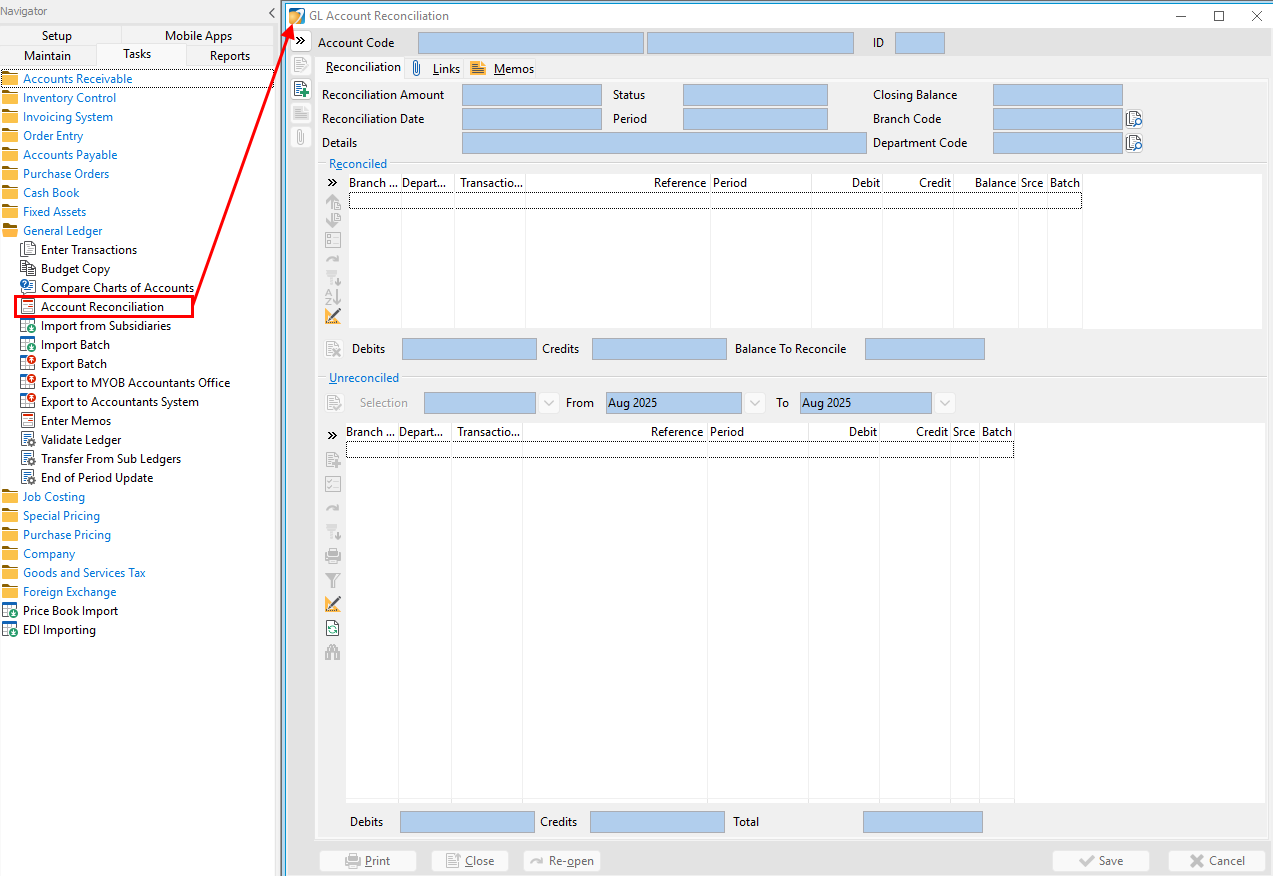Collapse the Navigator panel chevron
This screenshot has width=1273, height=876.
(272, 12)
